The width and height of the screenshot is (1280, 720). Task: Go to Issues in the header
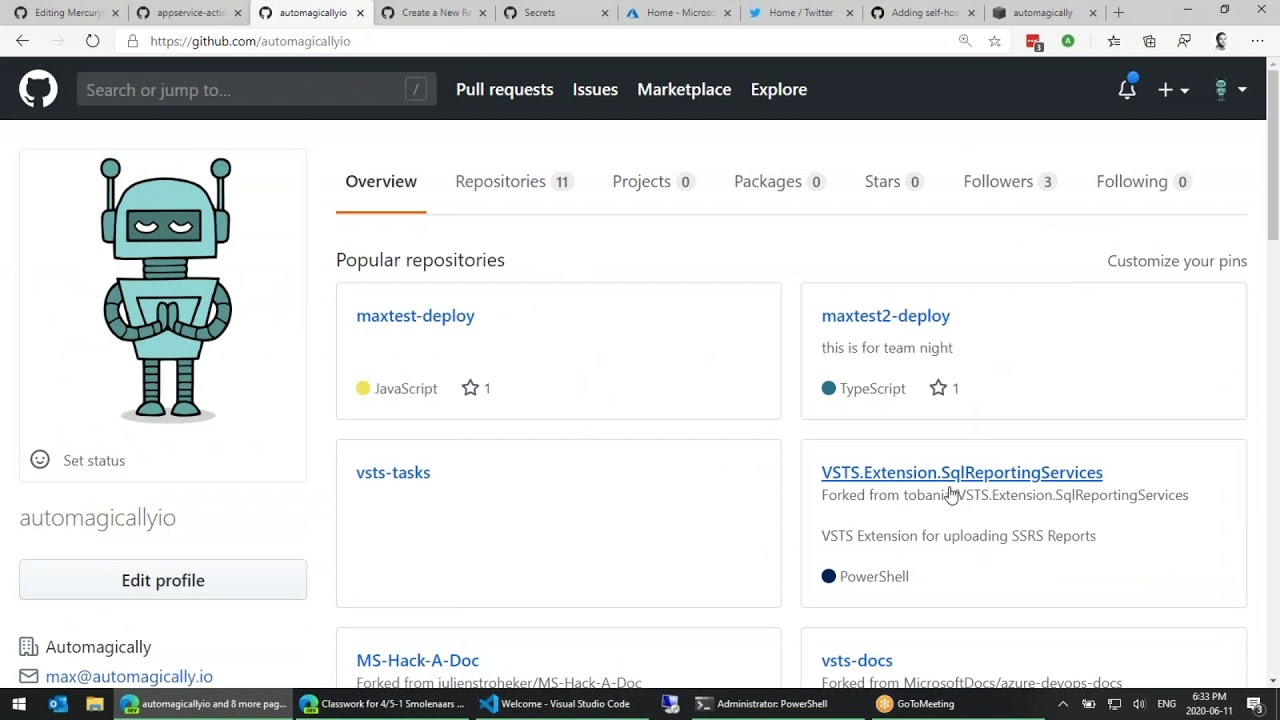[x=595, y=90]
